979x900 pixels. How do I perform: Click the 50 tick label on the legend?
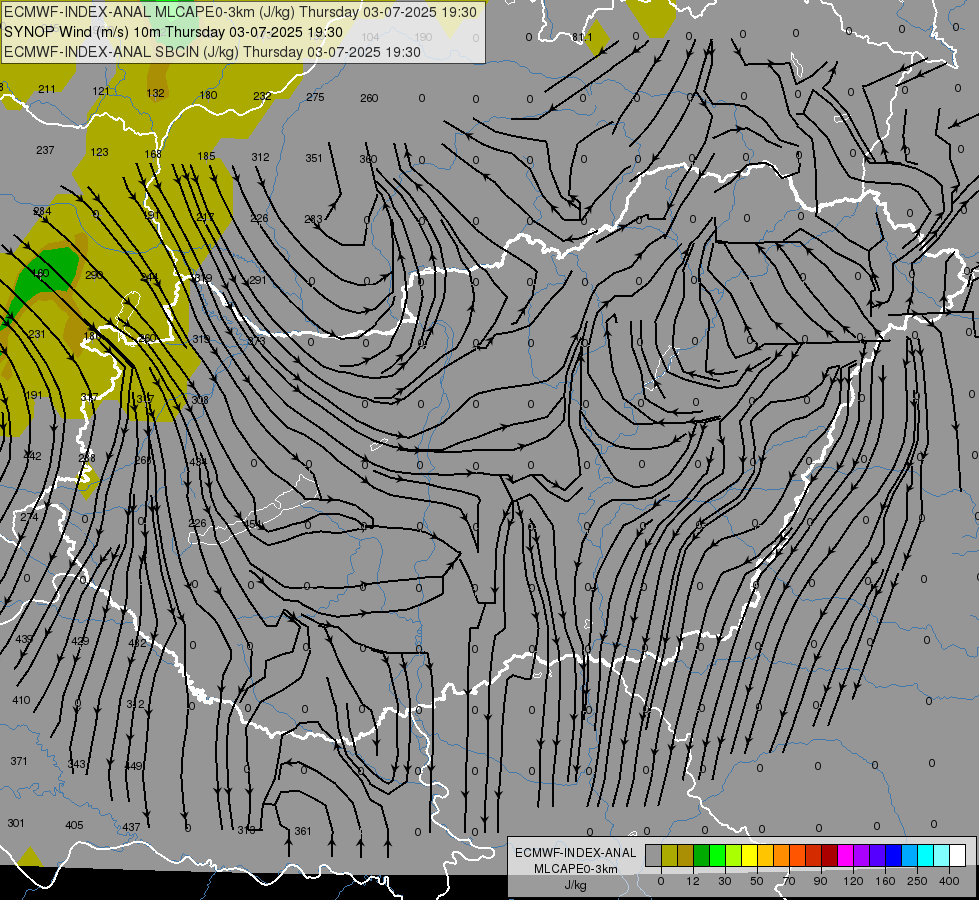756,881
